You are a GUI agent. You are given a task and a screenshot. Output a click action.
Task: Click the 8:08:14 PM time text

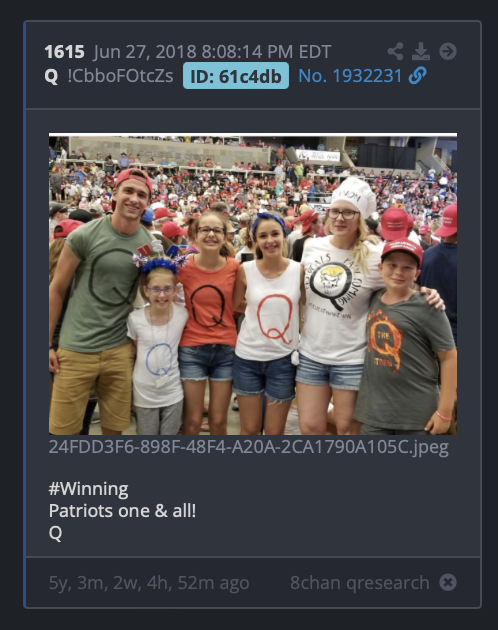tap(248, 52)
